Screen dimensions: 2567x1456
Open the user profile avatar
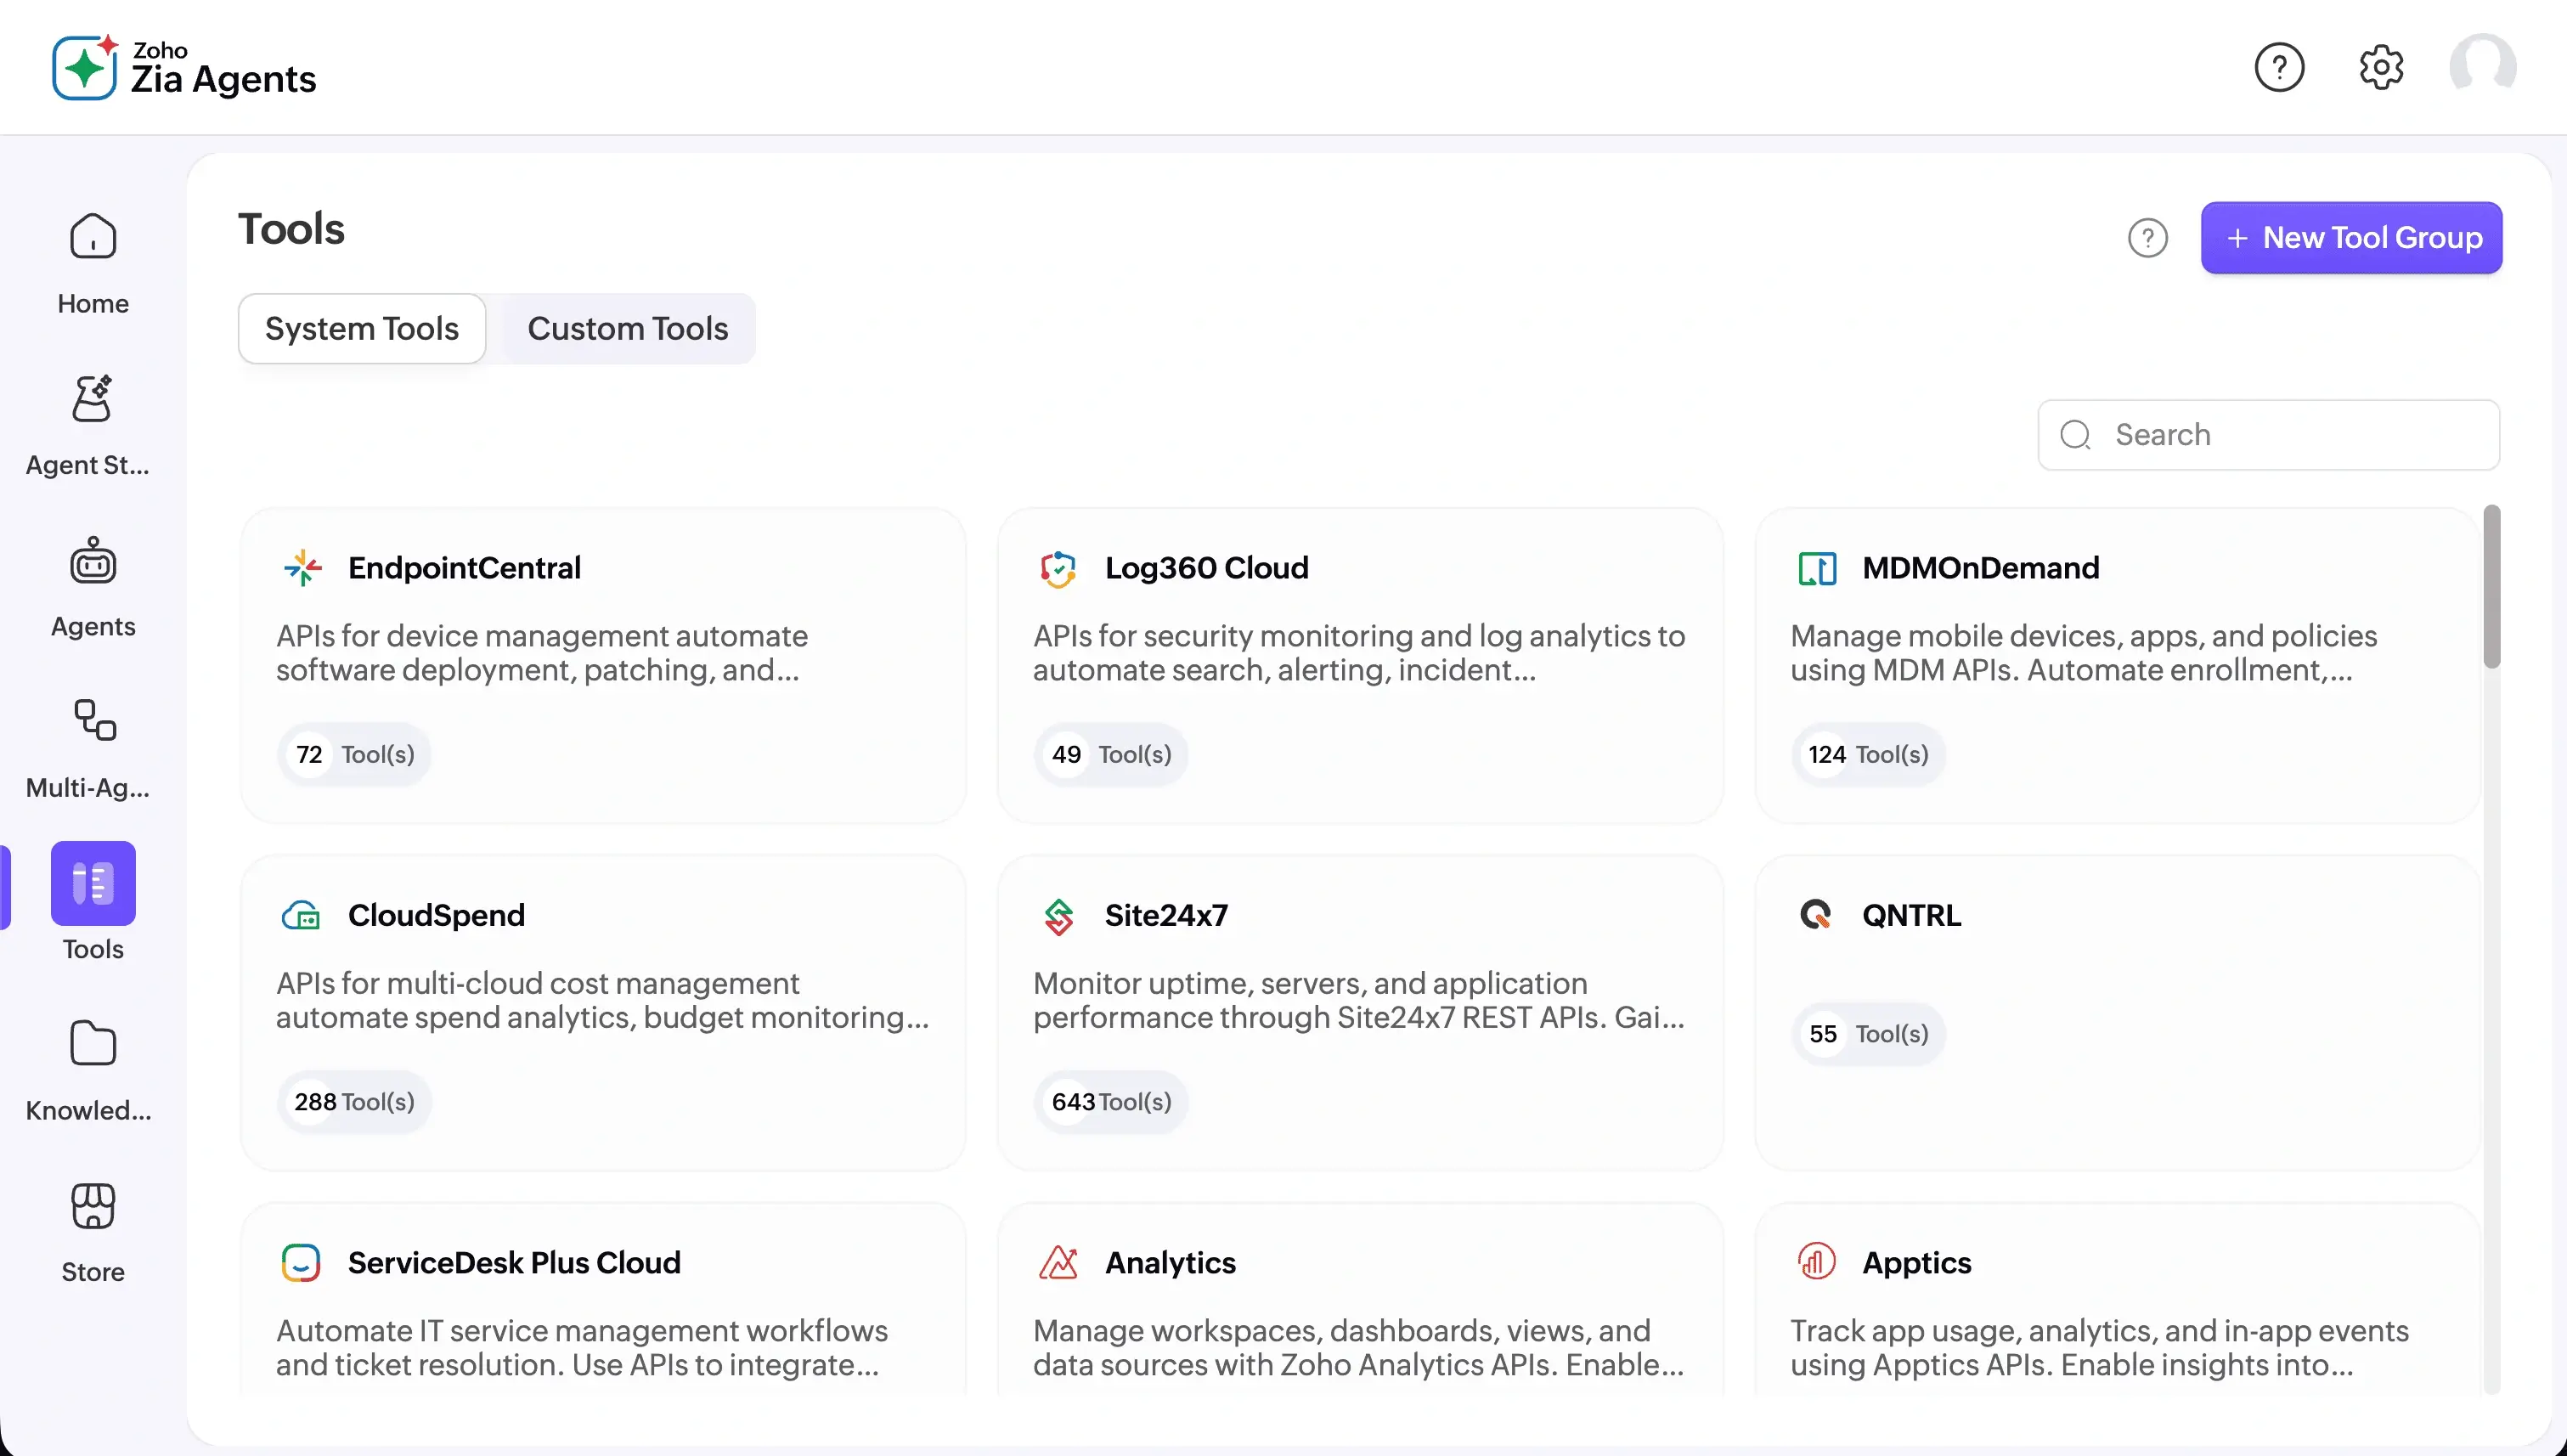tap(2482, 67)
